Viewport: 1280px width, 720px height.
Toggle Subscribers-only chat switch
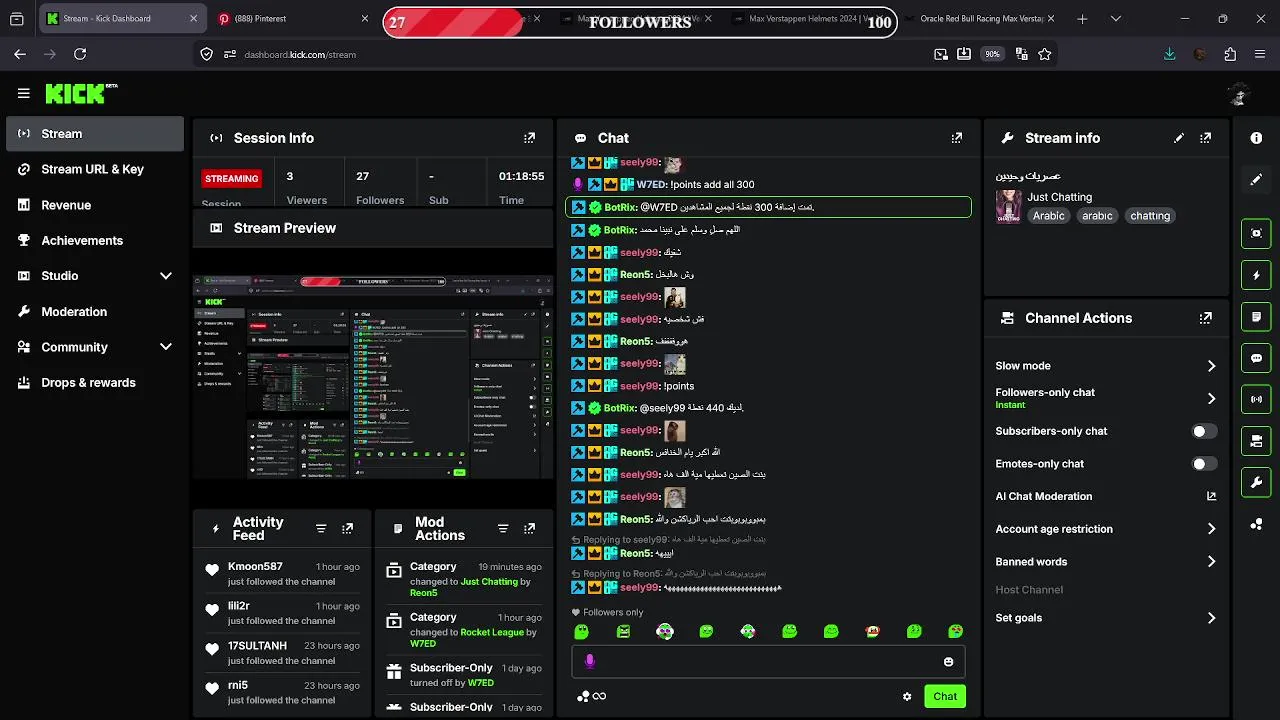(x=1205, y=431)
